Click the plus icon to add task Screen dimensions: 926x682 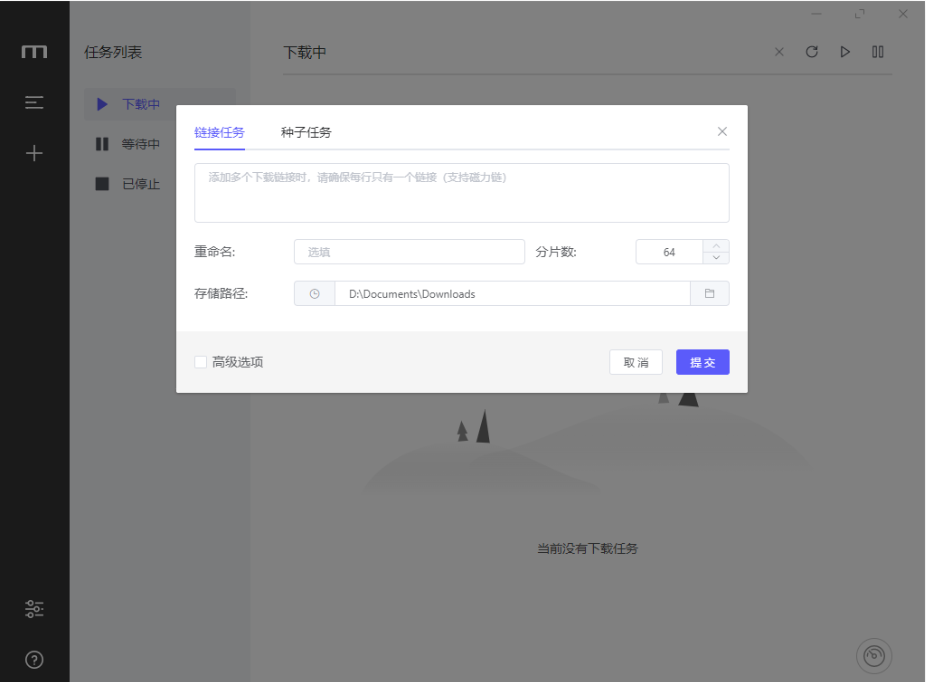(x=34, y=153)
